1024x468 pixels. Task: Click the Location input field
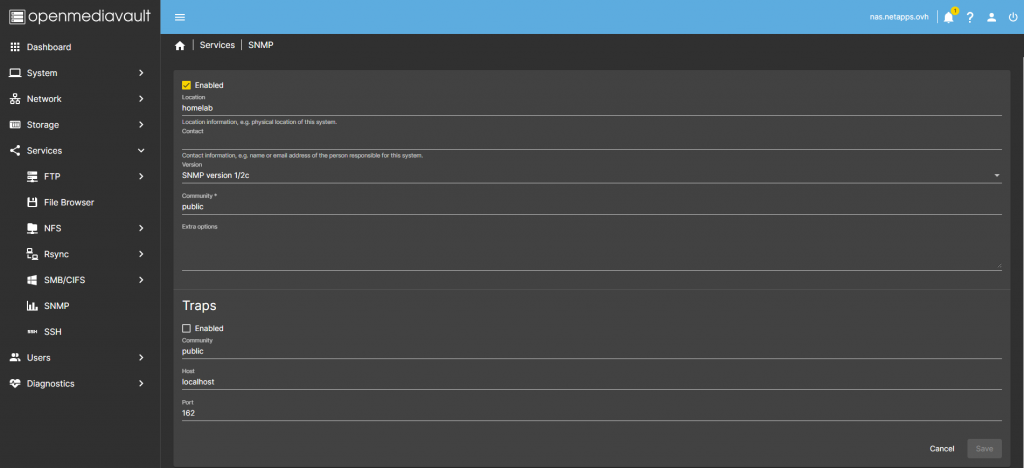coord(590,108)
